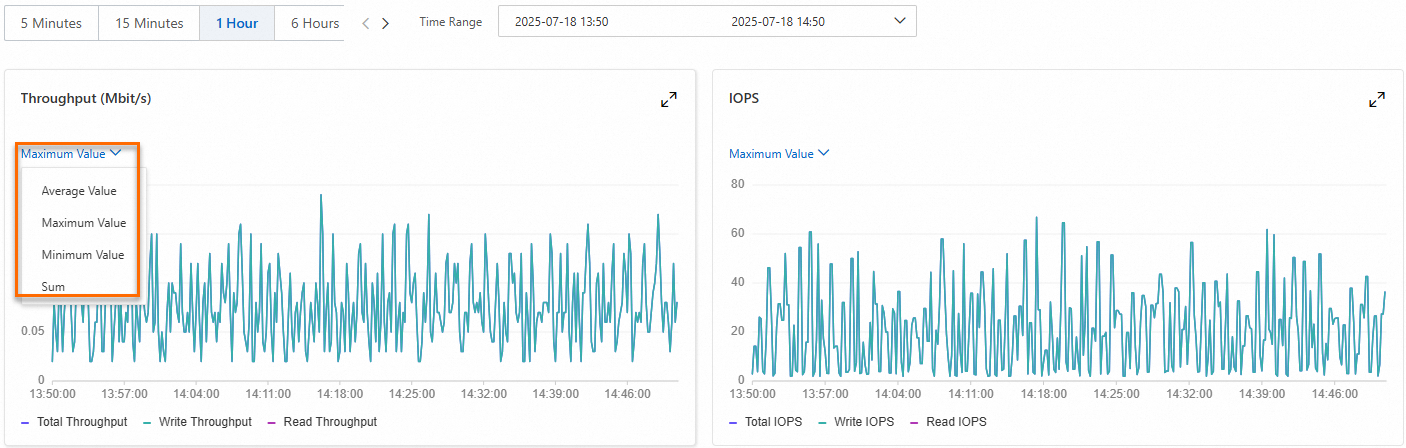Select Minimum Value from the list
The image size is (1406, 448).
coord(82,255)
